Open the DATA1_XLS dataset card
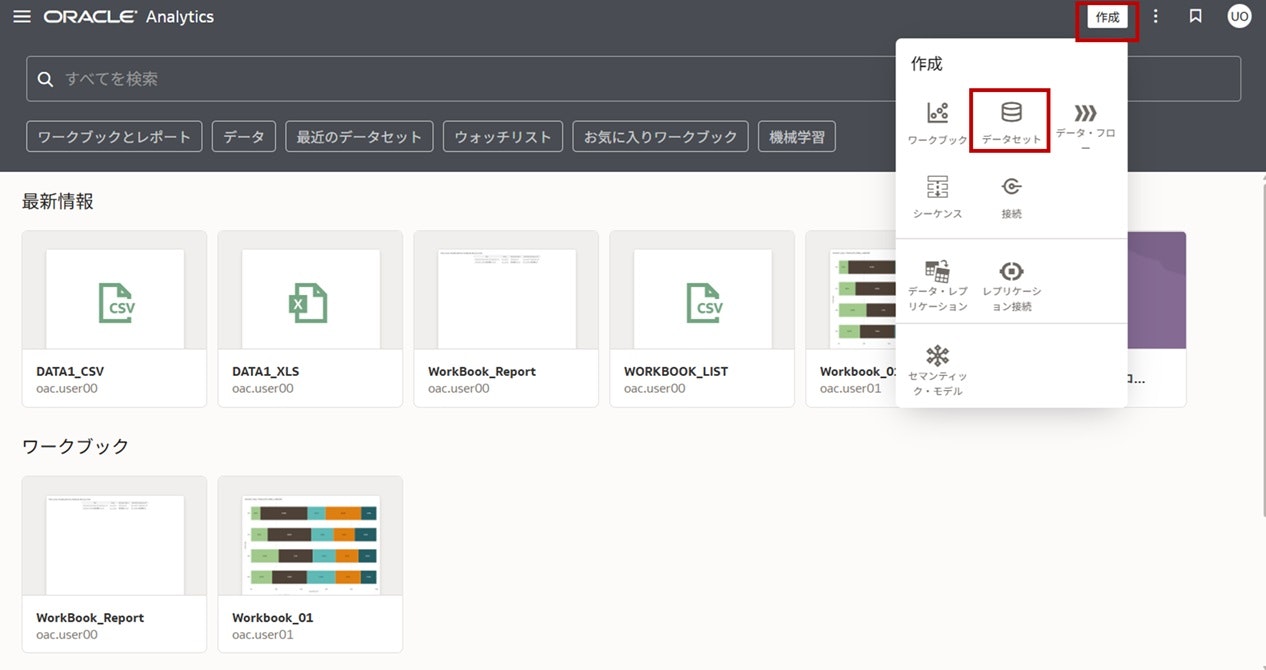The width and height of the screenshot is (1266, 670). click(310, 319)
